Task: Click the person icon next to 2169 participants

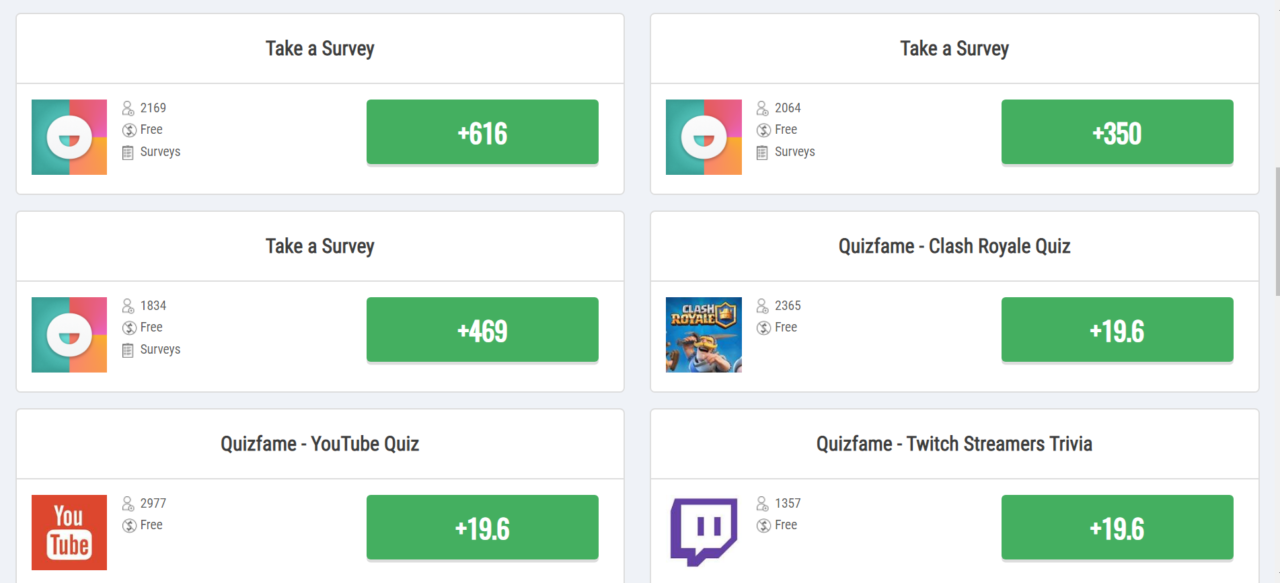Action: (x=126, y=107)
